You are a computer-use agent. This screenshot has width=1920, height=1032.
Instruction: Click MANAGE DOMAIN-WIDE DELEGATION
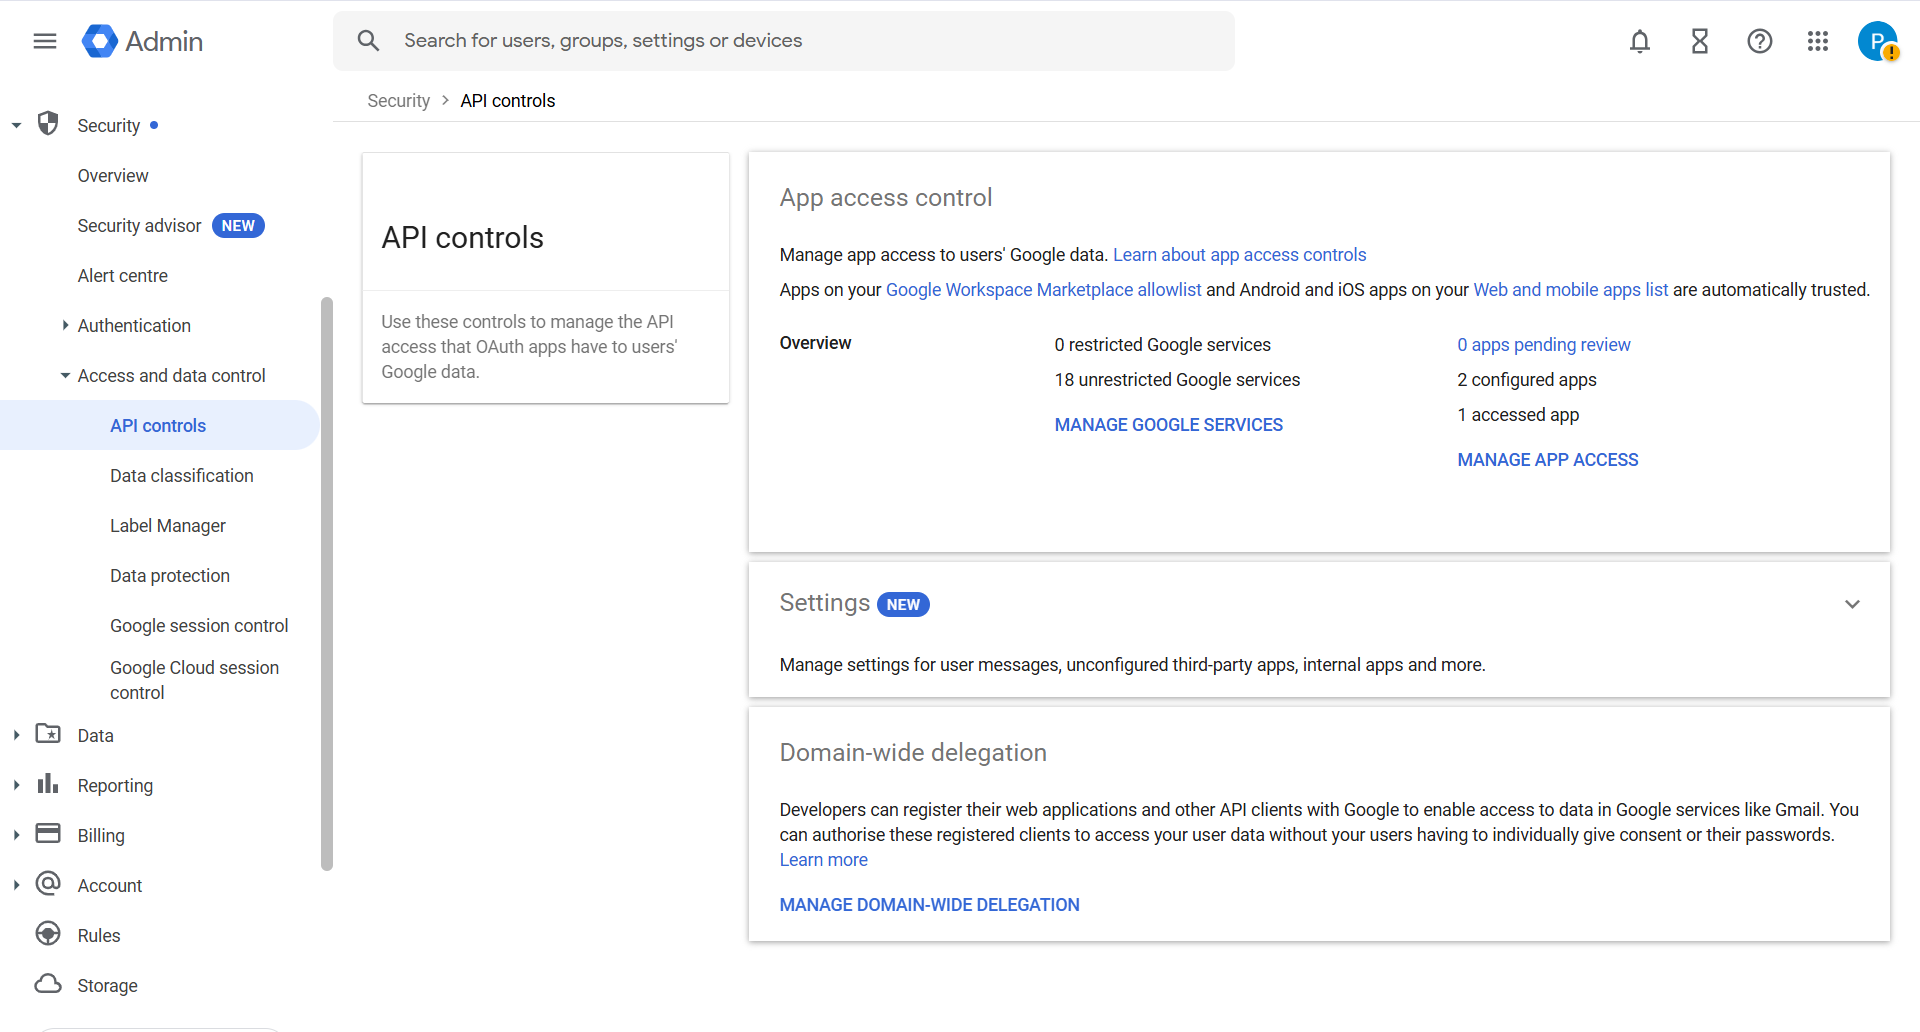pyautogui.click(x=929, y=904)
